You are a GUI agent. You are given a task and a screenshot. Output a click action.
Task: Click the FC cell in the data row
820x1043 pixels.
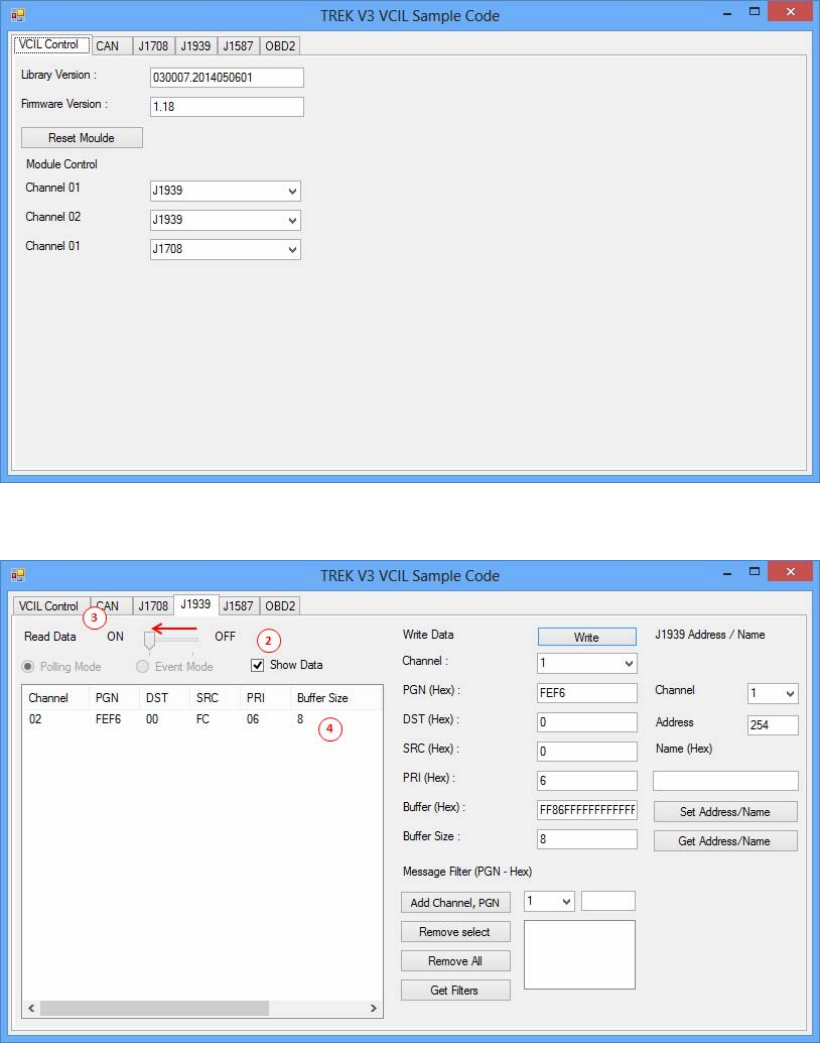pyautogui.click(x=202, y=719)
